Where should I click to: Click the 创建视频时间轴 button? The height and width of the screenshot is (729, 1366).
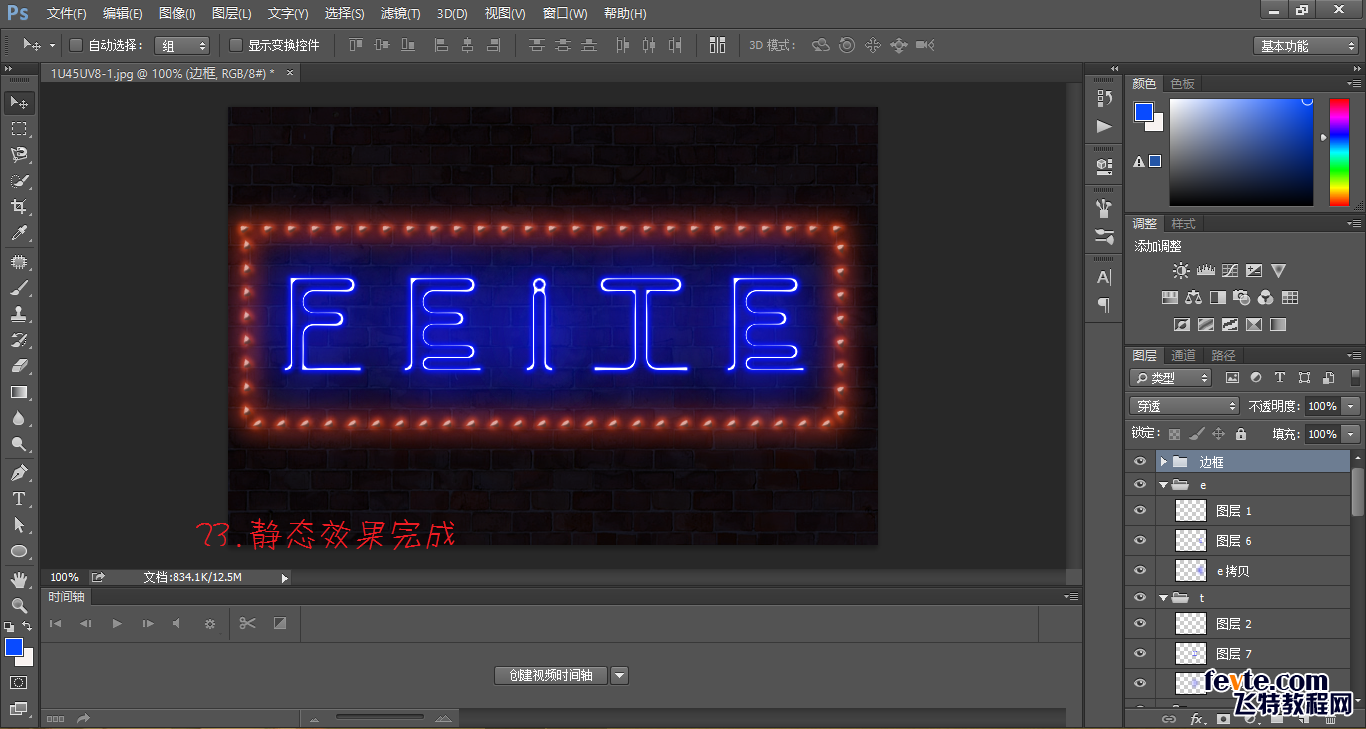549,675
